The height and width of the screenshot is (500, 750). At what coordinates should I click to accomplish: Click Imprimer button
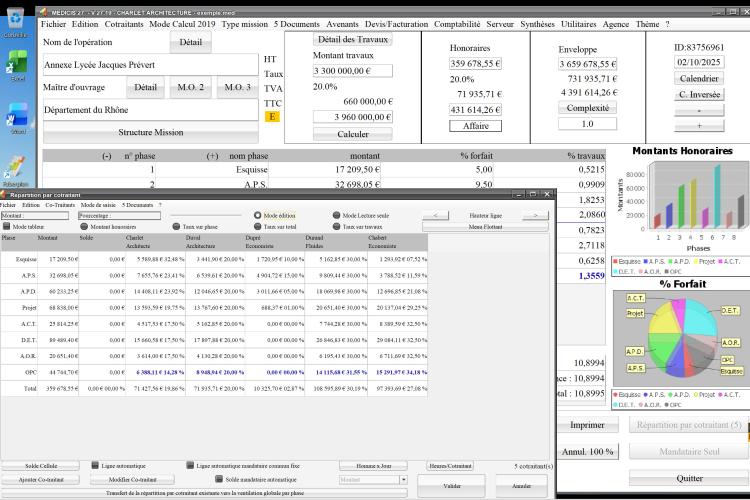(587, 424)
